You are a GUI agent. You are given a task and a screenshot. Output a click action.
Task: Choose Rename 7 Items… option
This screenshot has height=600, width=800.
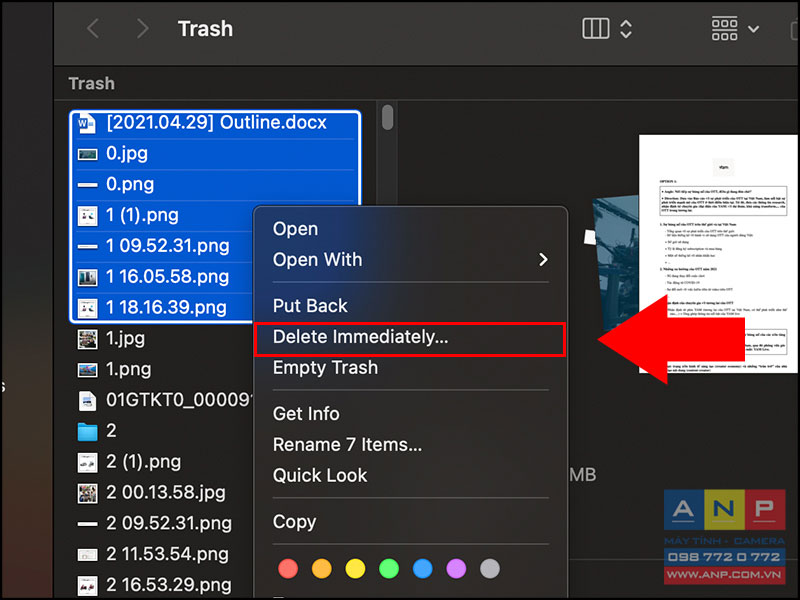pyautogui.click(x=411, y=445)
